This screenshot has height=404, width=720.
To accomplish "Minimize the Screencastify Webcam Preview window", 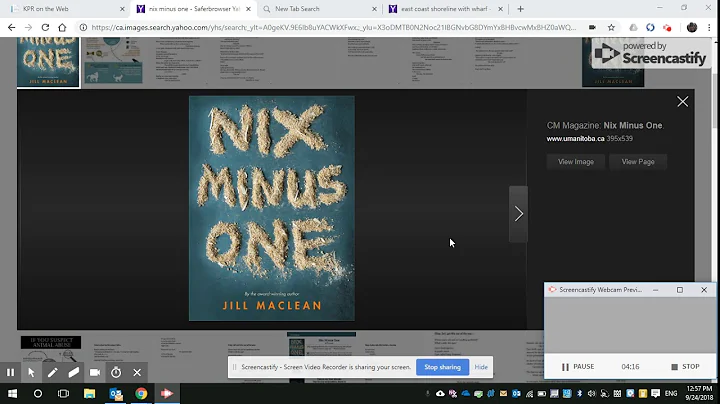I will (655, 290).
